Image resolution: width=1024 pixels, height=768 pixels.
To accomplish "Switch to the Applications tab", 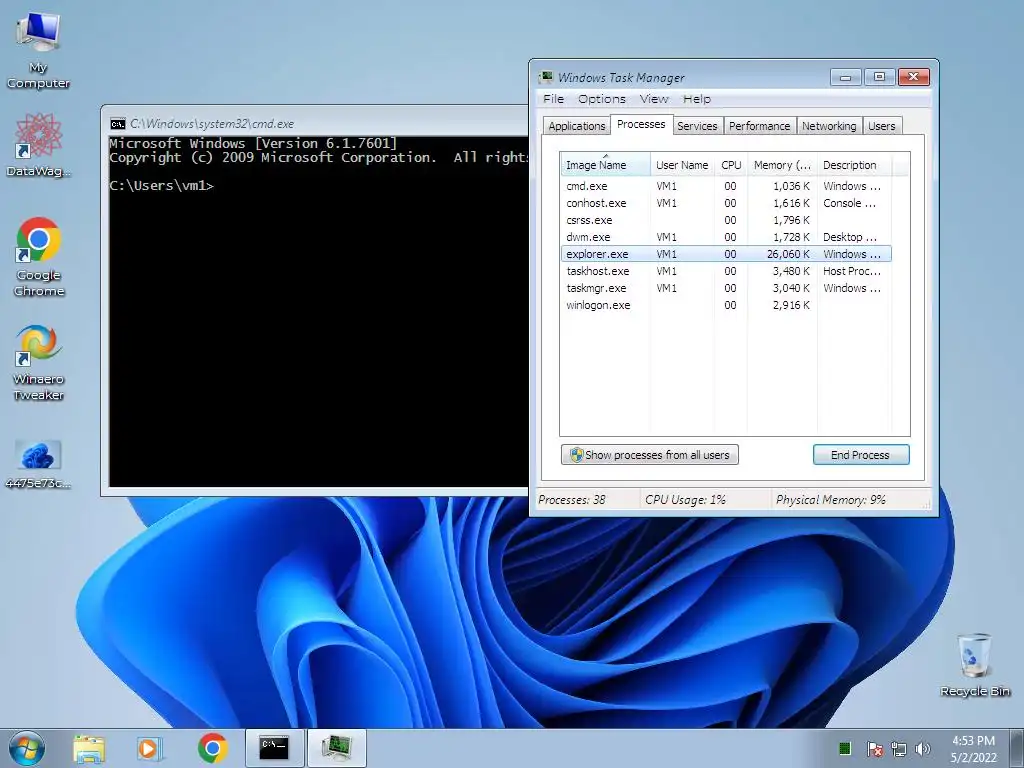I will click(577, 126).
